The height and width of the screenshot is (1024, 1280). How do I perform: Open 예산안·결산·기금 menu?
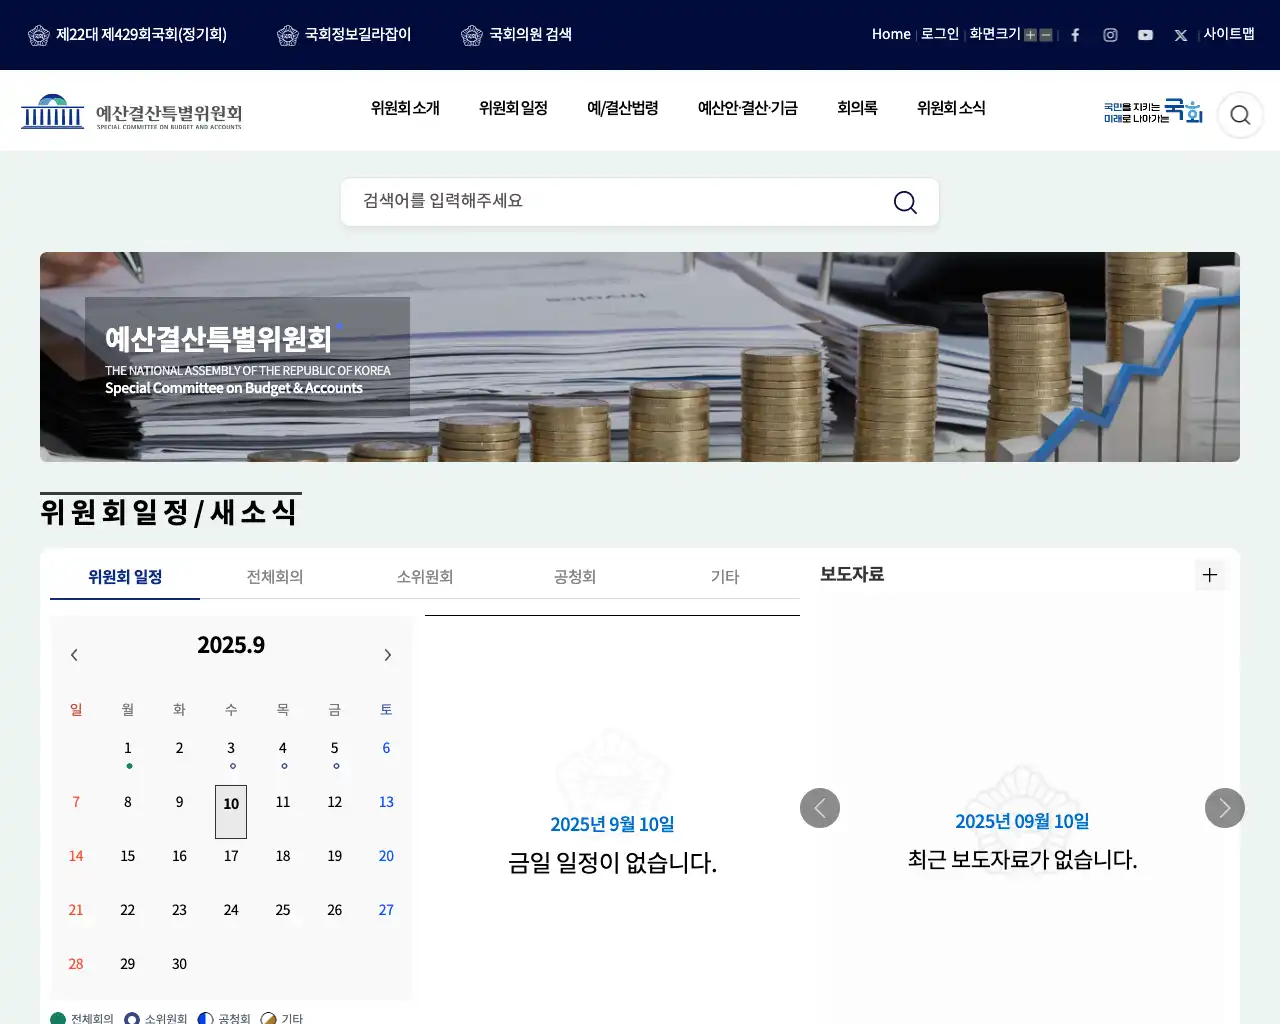[x=748, y=108]
